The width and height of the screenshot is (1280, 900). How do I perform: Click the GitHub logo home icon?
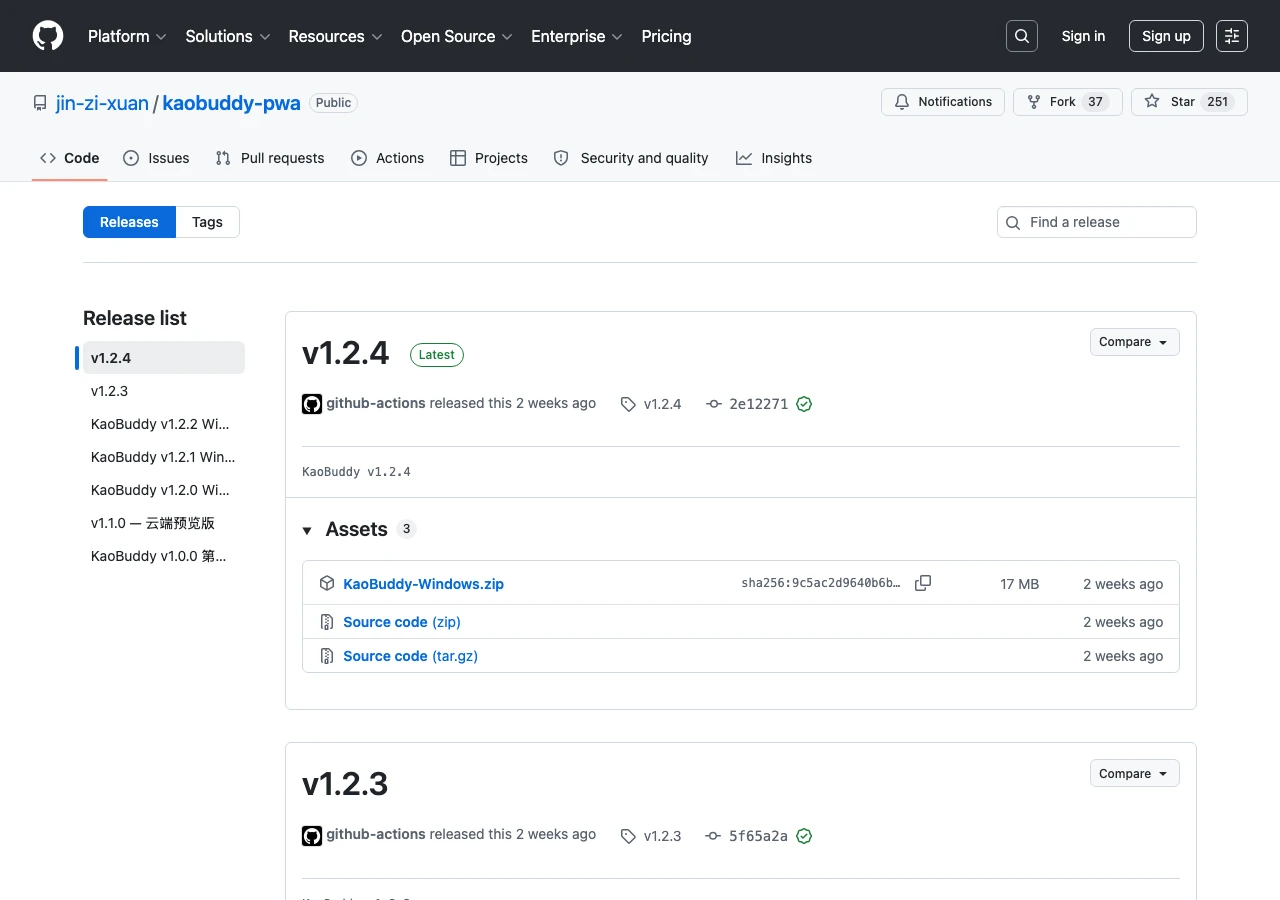point(48,36)
